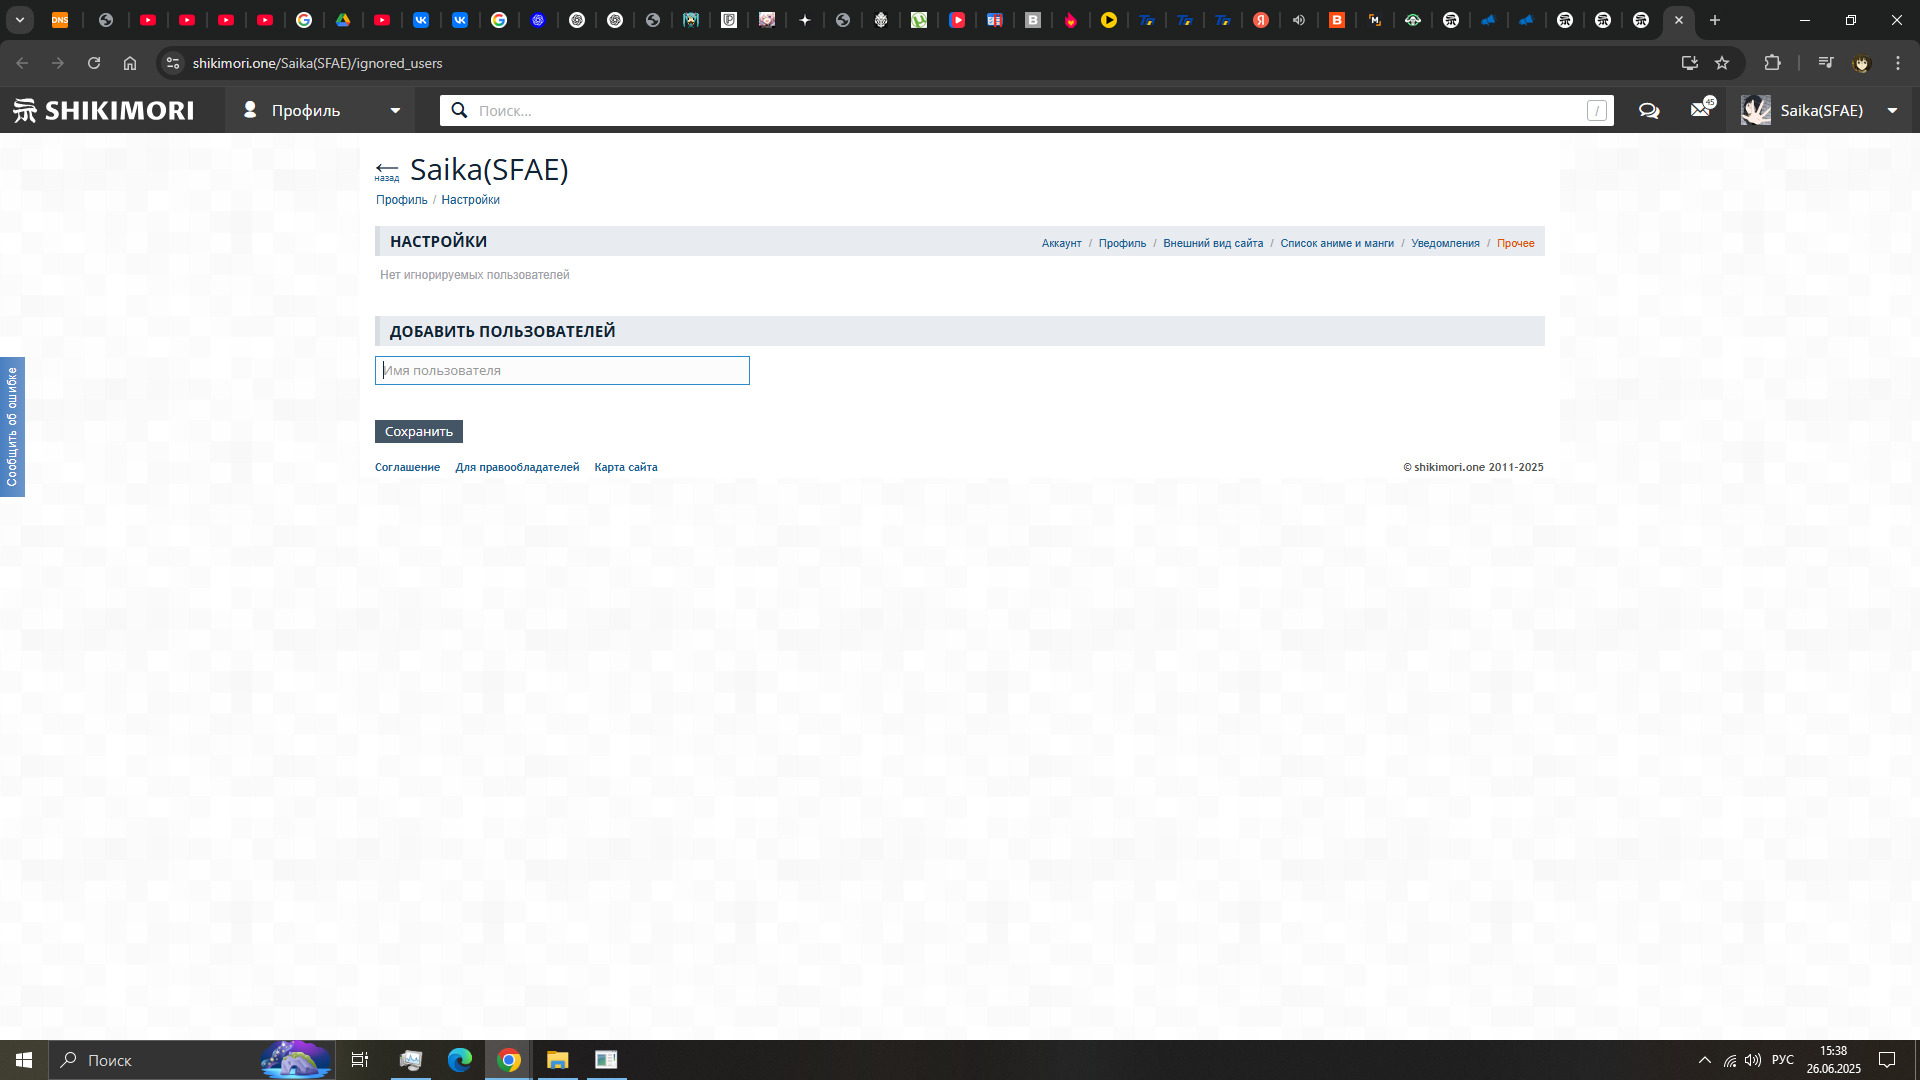Switch to the Уведомления settings tab

1445,243
